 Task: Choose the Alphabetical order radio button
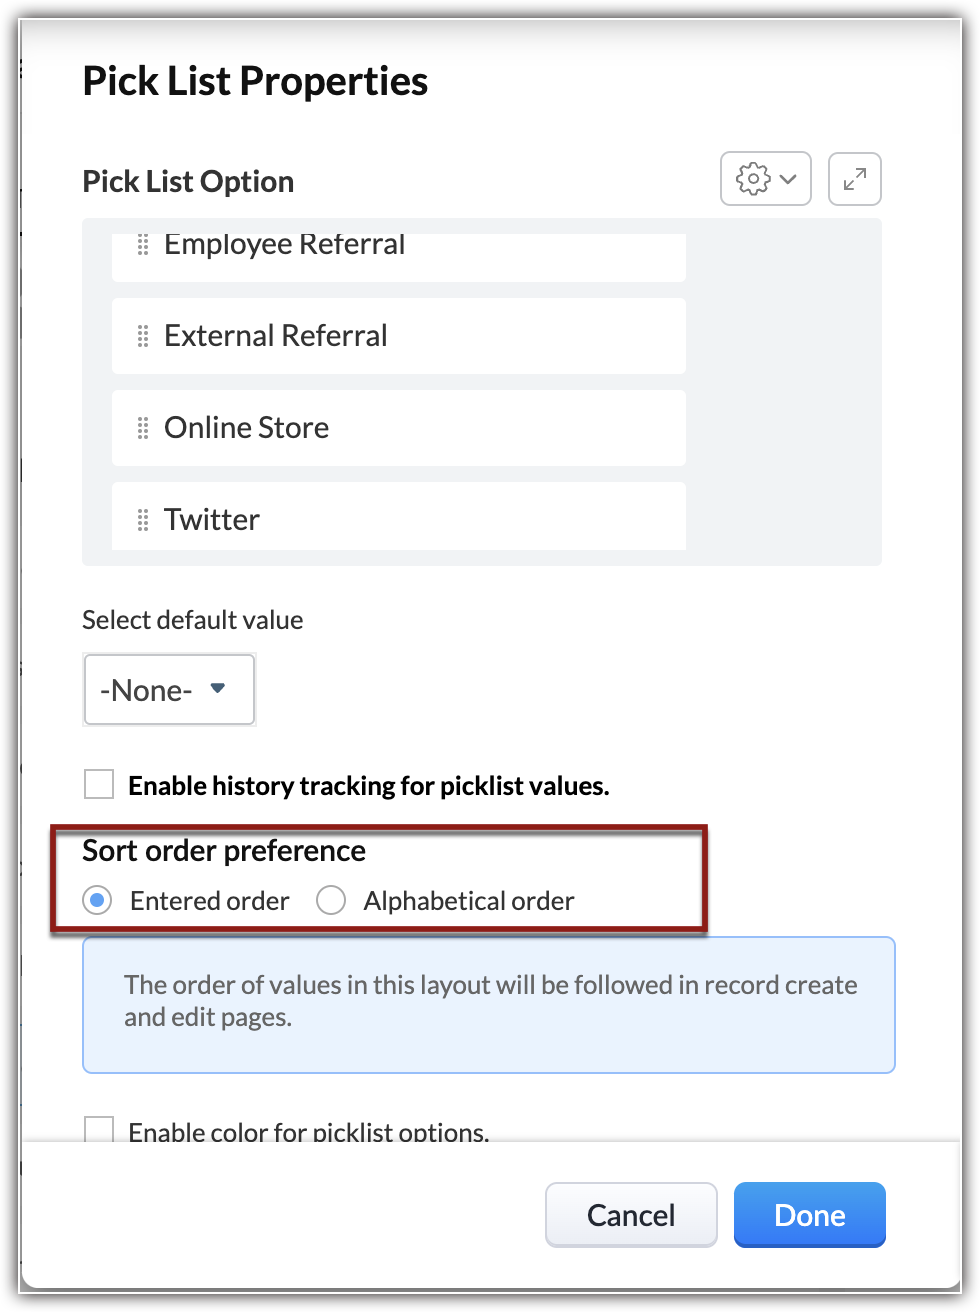(x=331, y=901)
